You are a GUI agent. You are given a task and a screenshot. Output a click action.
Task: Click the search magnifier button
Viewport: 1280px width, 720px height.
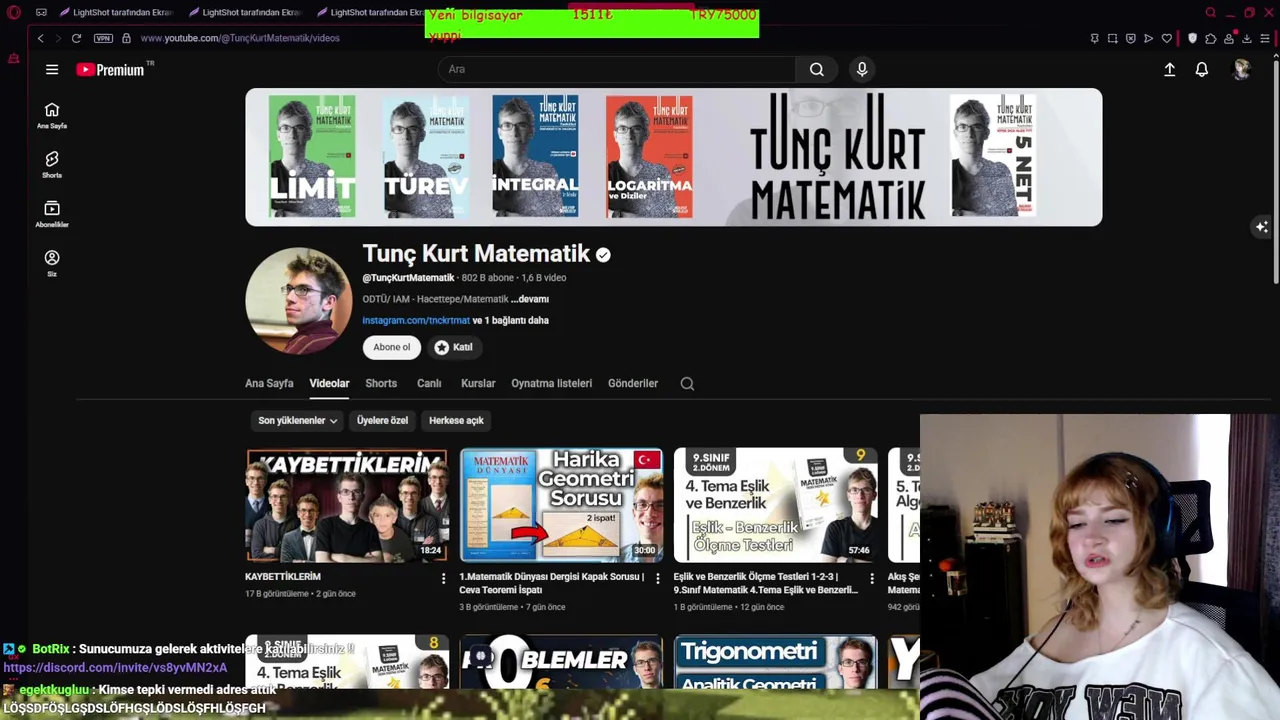click(x=817, y=69)
